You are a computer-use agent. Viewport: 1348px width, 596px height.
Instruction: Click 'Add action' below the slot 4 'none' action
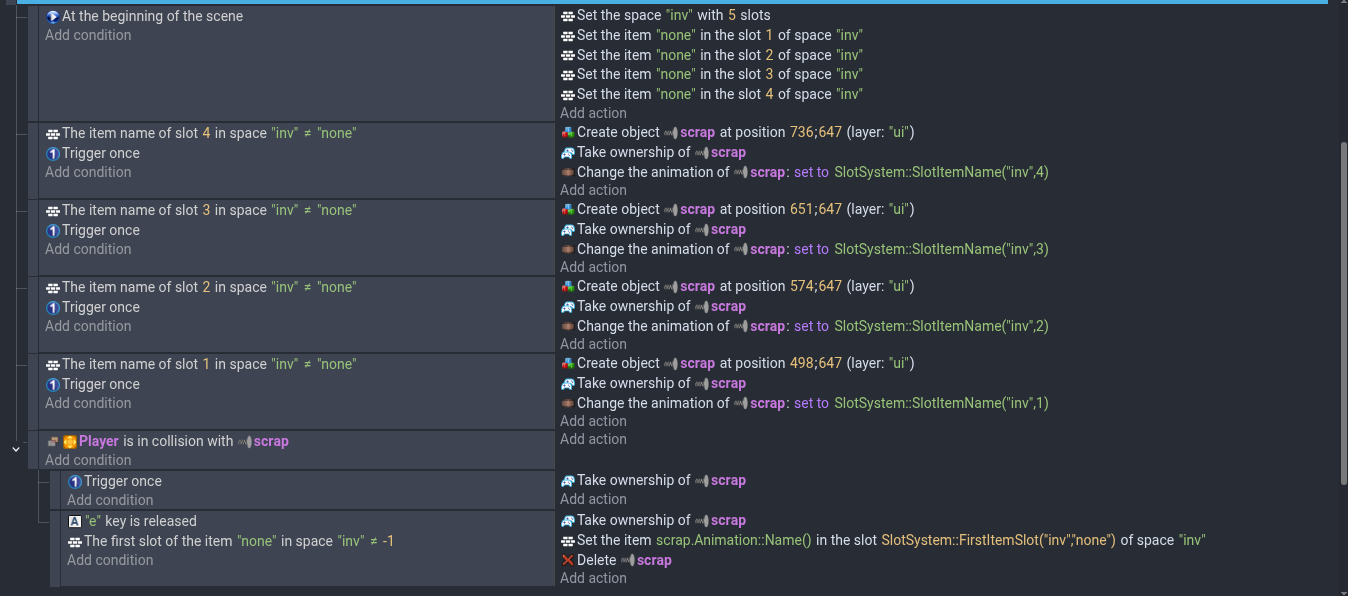pyautogui.click(x=593, y=113)
